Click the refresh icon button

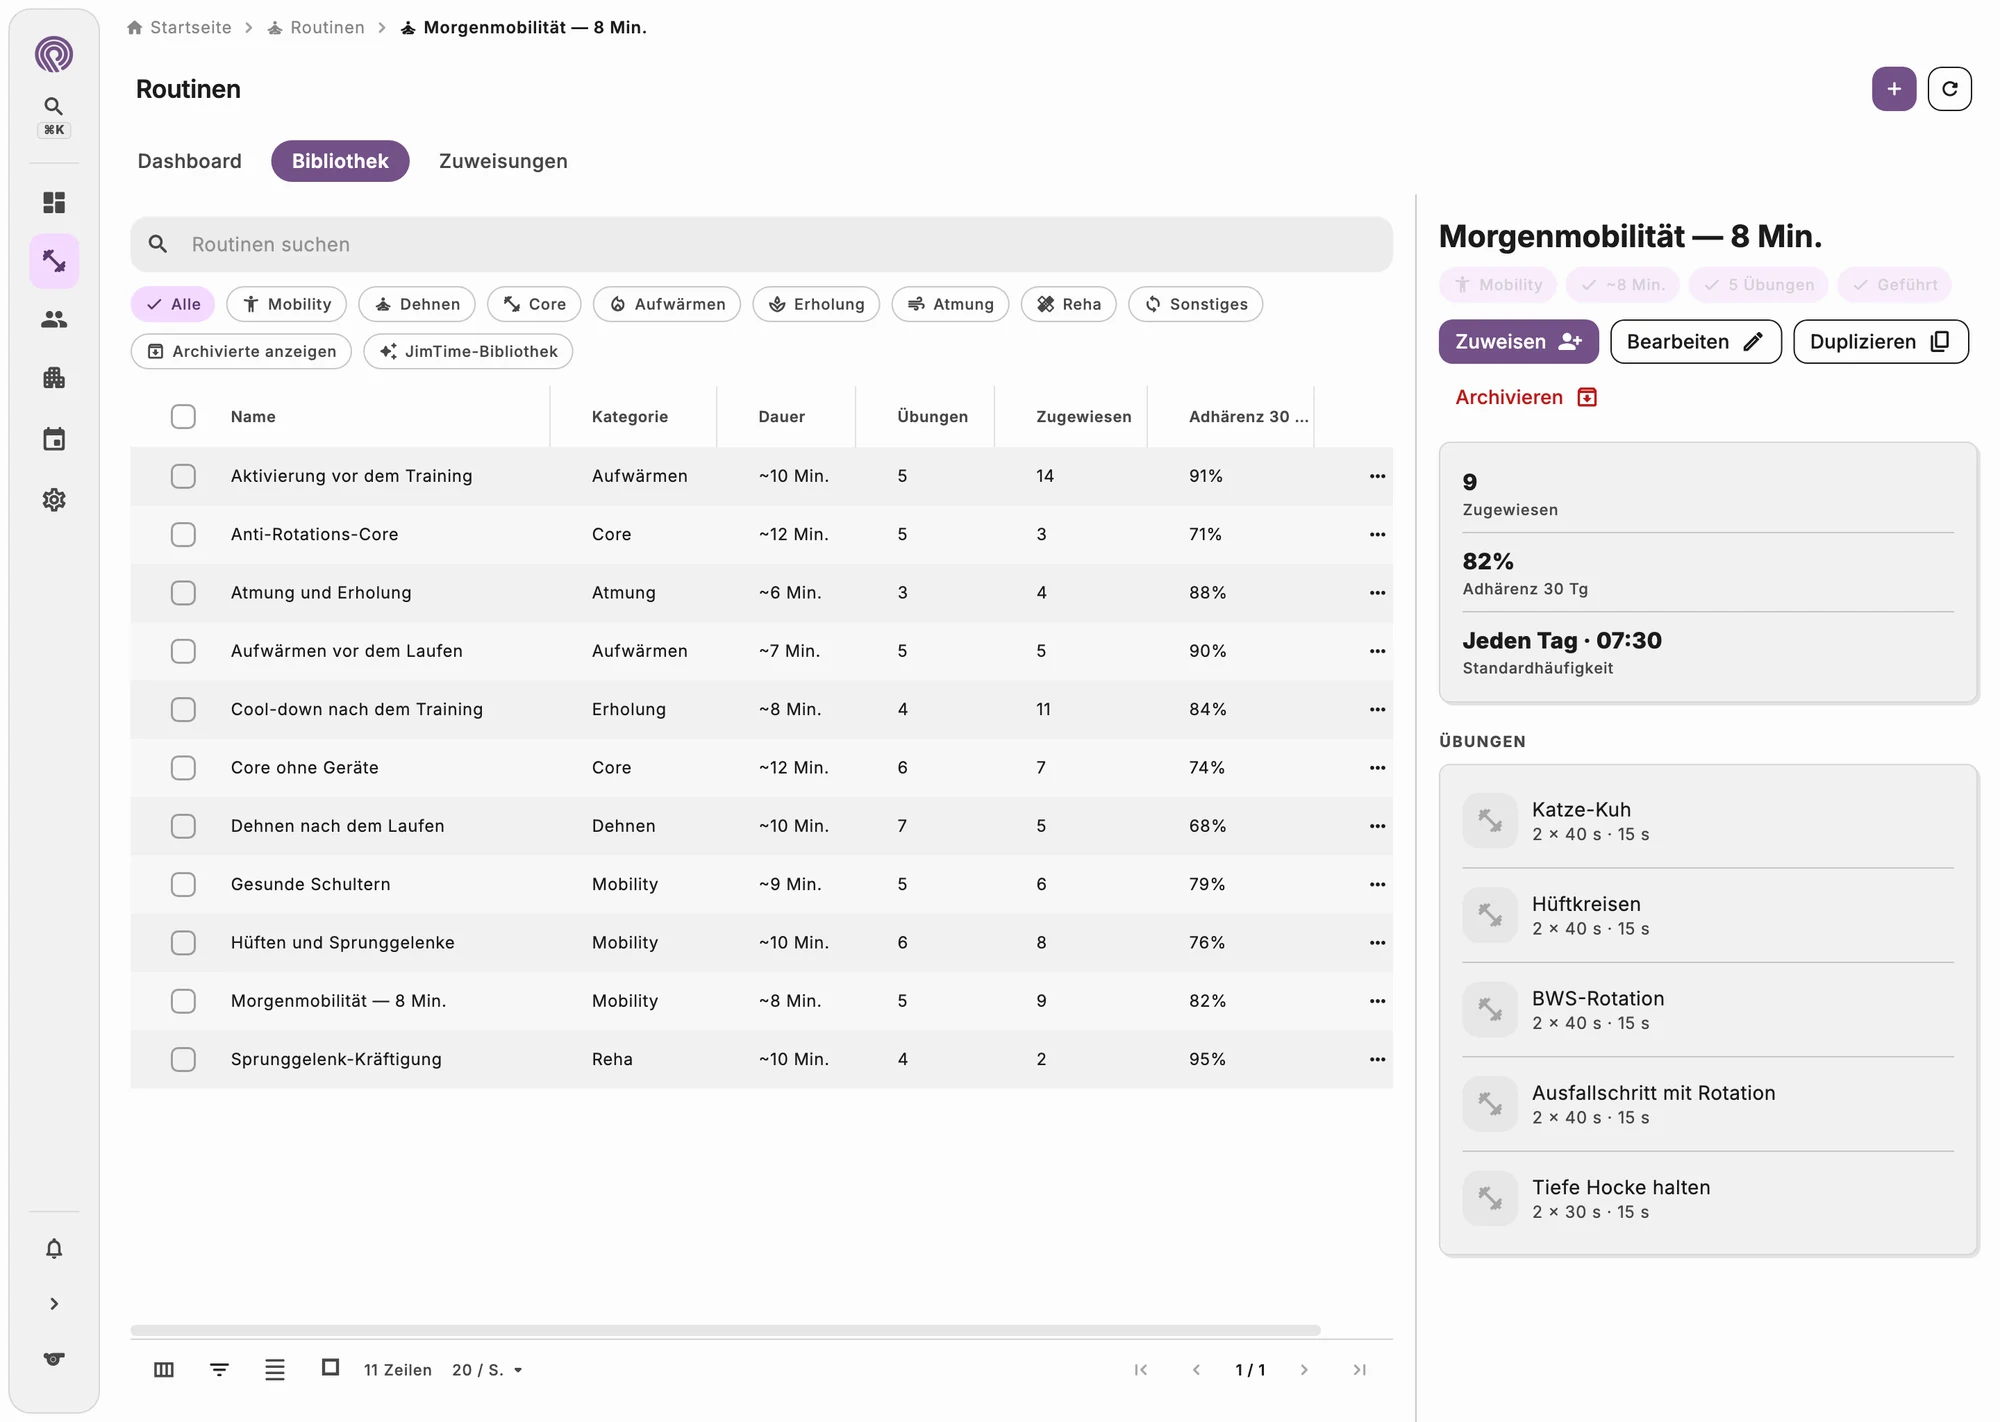point(1949,89)
